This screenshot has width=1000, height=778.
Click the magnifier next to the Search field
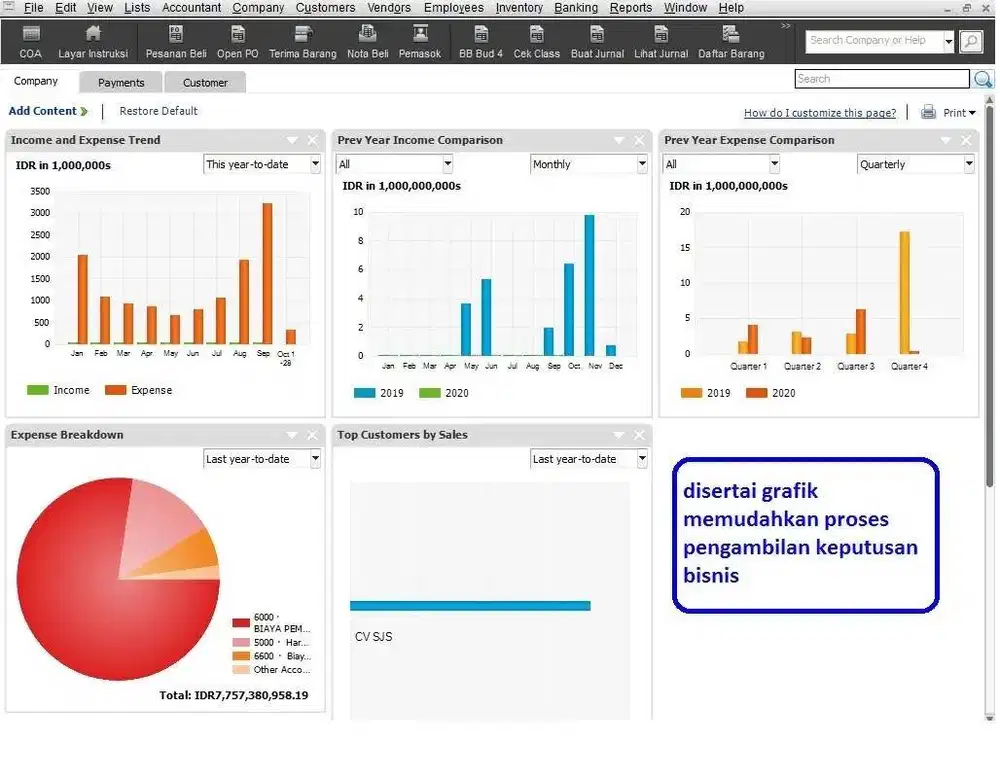pyautogui.click(x=982, y=80)
